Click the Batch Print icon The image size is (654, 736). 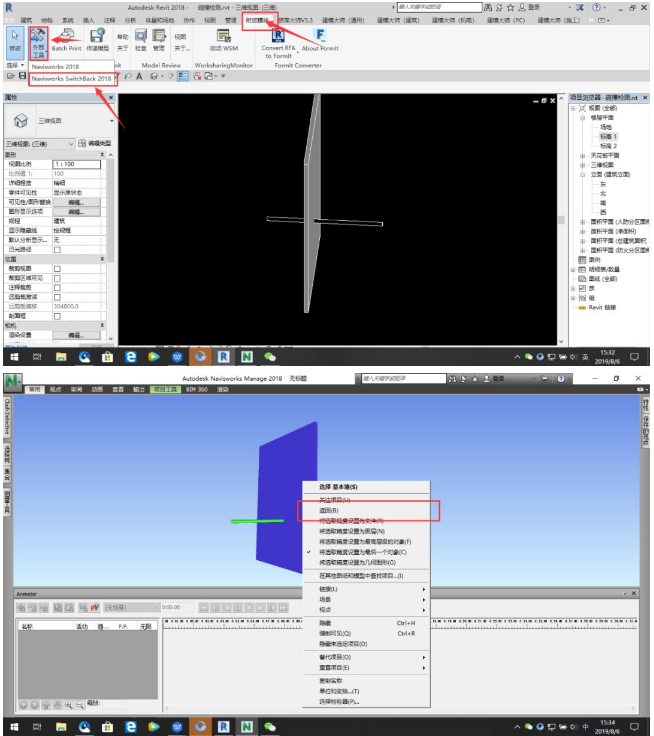point(66,40)
